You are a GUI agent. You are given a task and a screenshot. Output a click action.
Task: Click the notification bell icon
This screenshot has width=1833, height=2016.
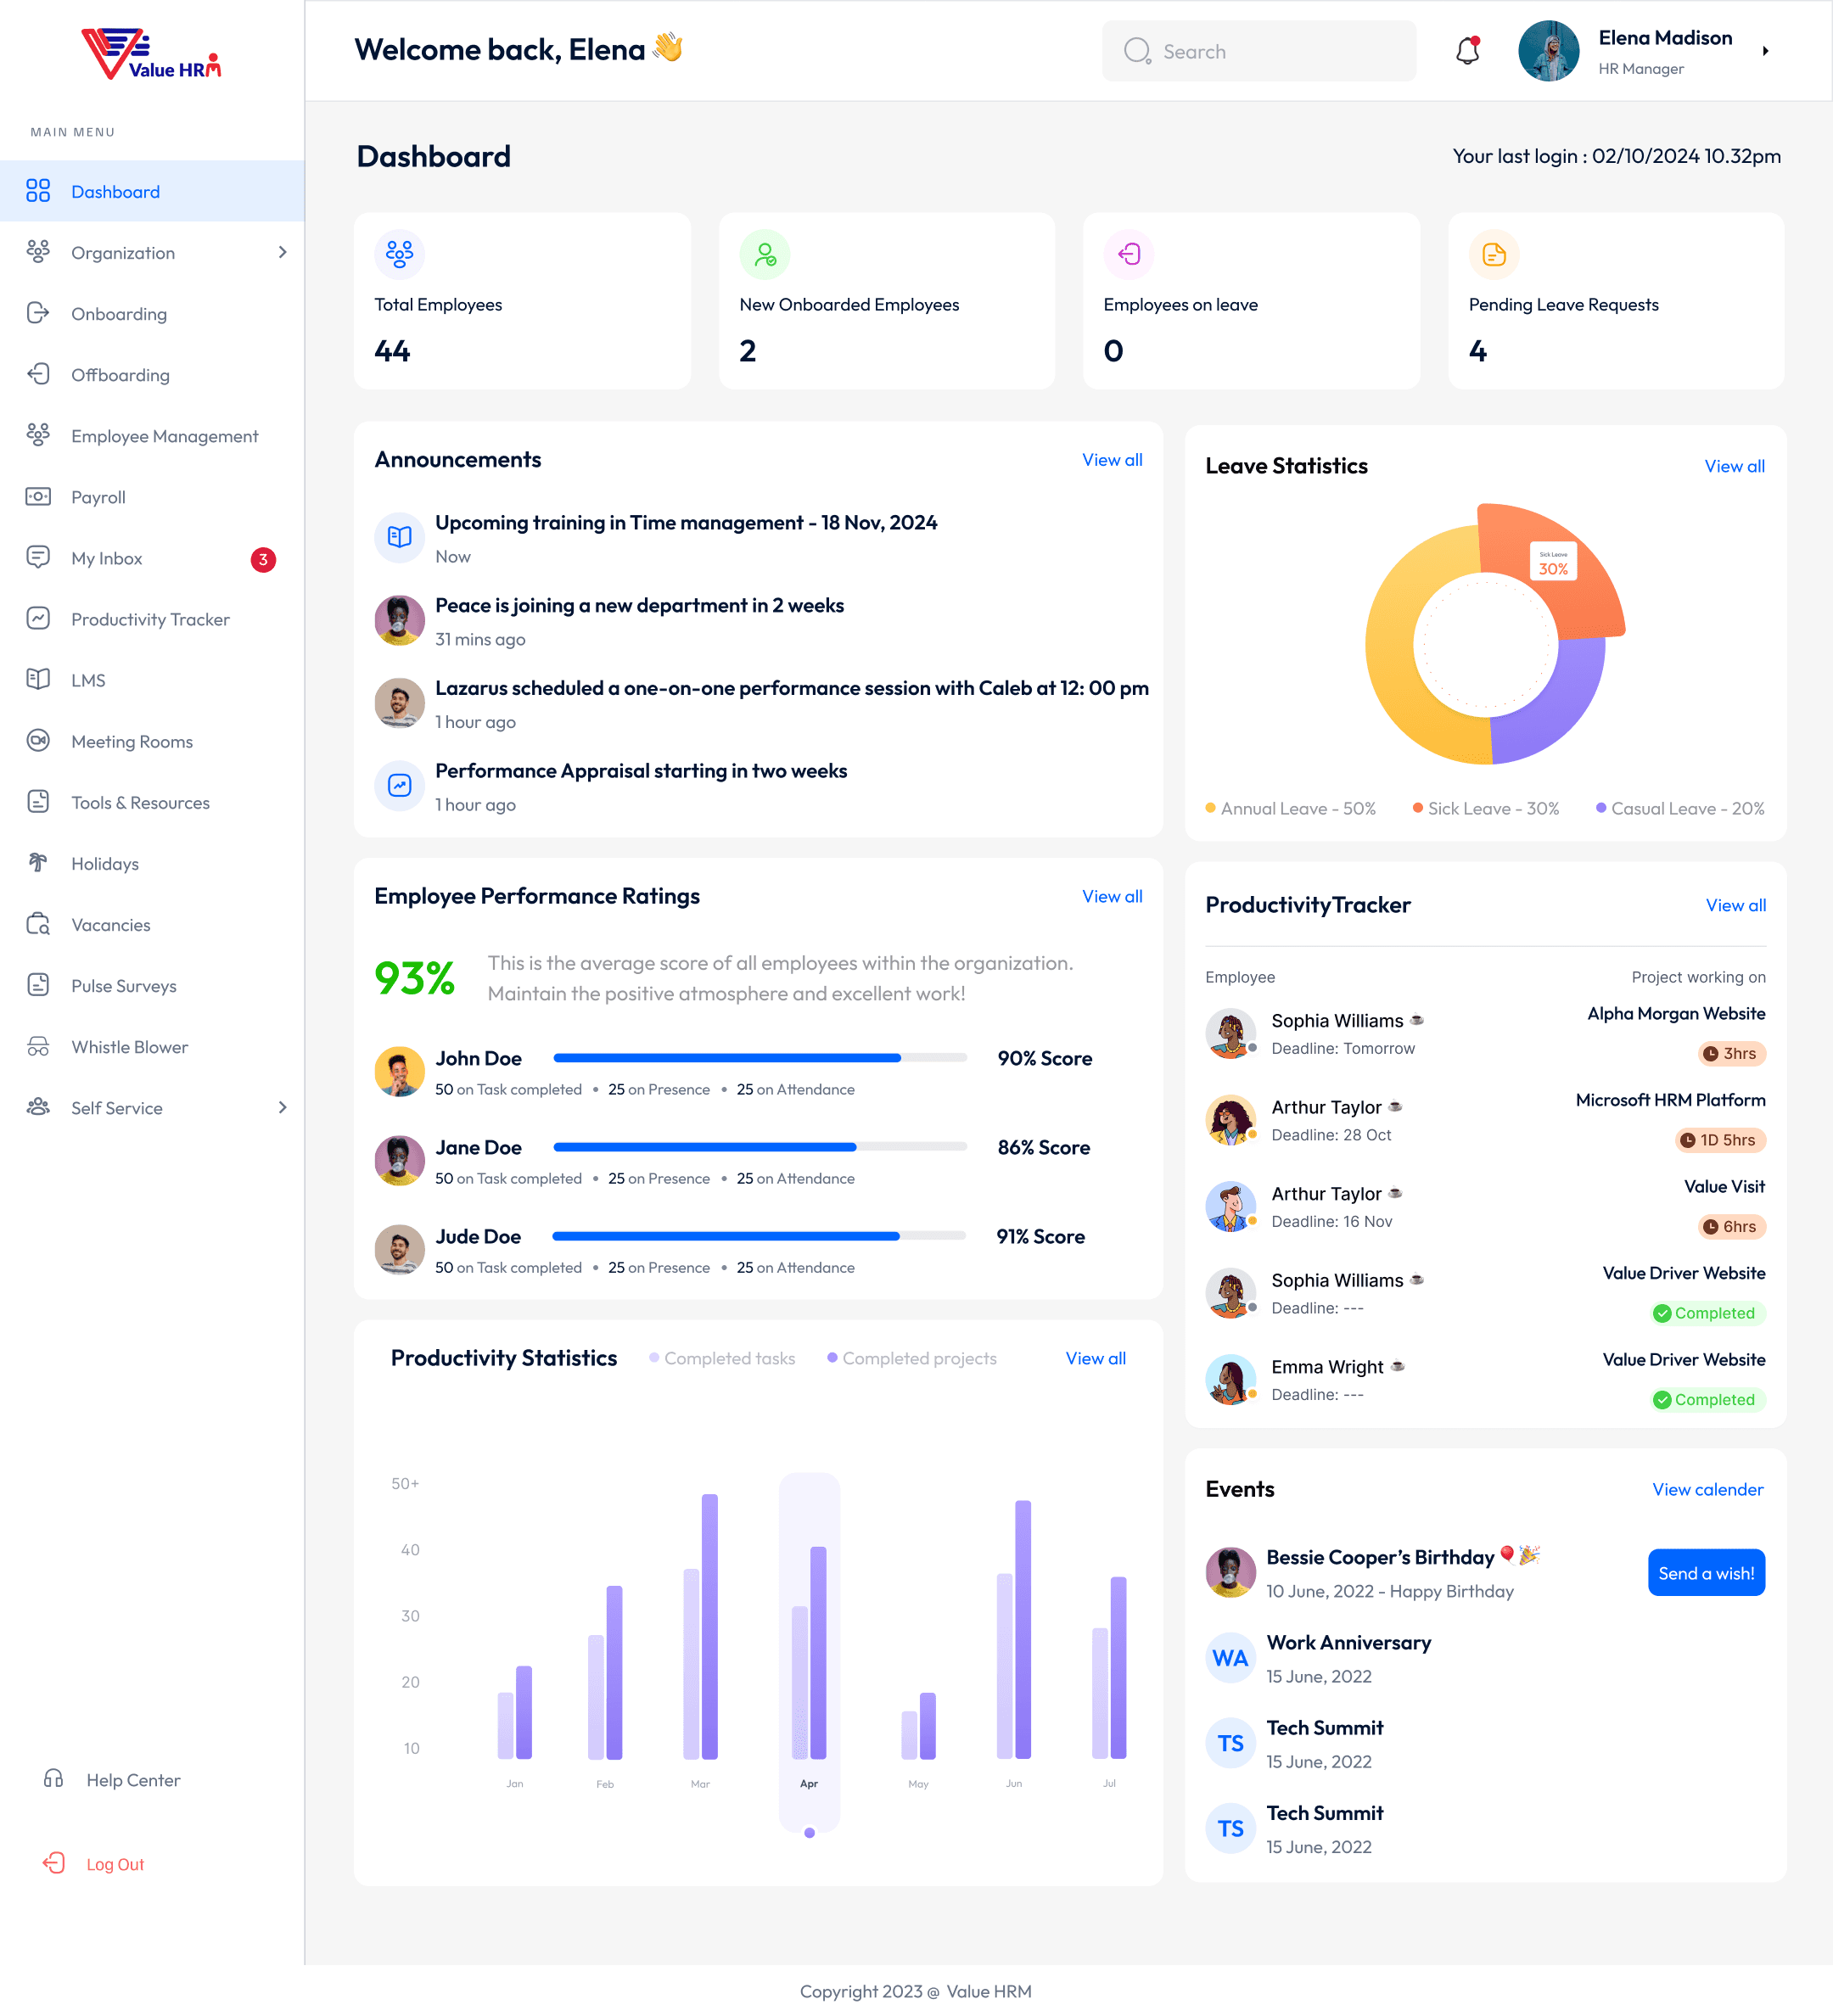coord(1467,51)
